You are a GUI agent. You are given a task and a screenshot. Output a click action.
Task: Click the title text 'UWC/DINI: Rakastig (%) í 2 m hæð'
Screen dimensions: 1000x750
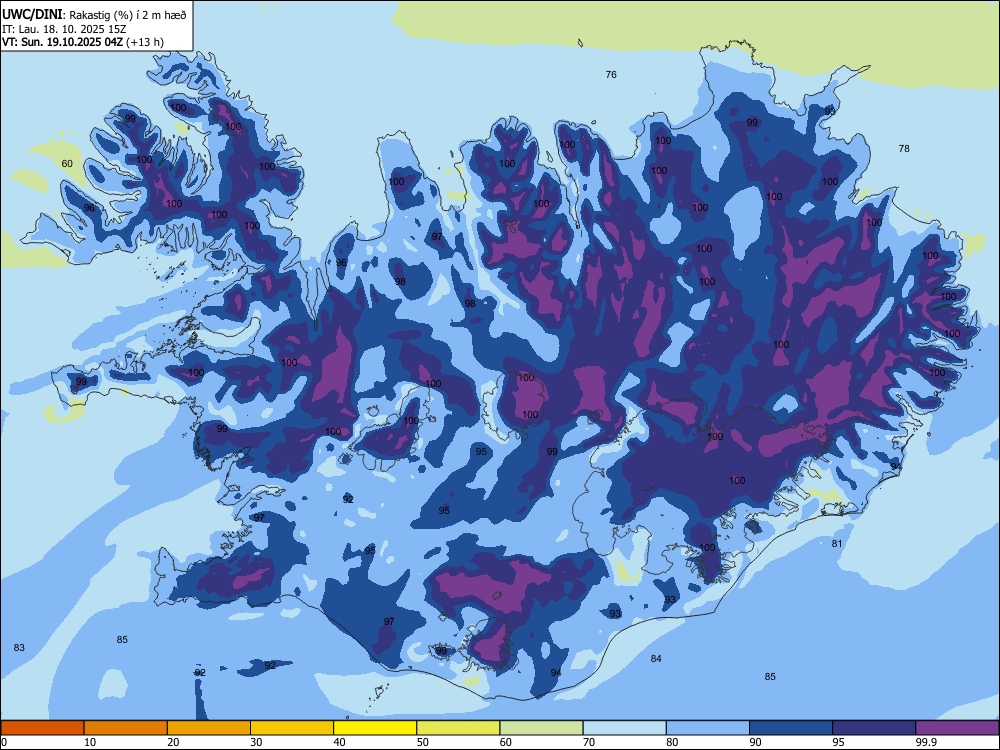click(94, 15)
